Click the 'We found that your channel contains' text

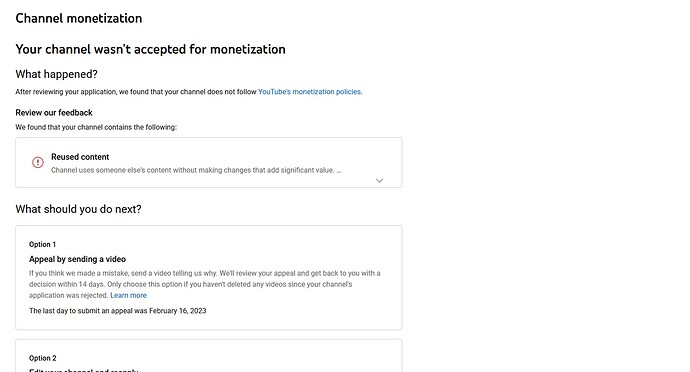point(96,127)
